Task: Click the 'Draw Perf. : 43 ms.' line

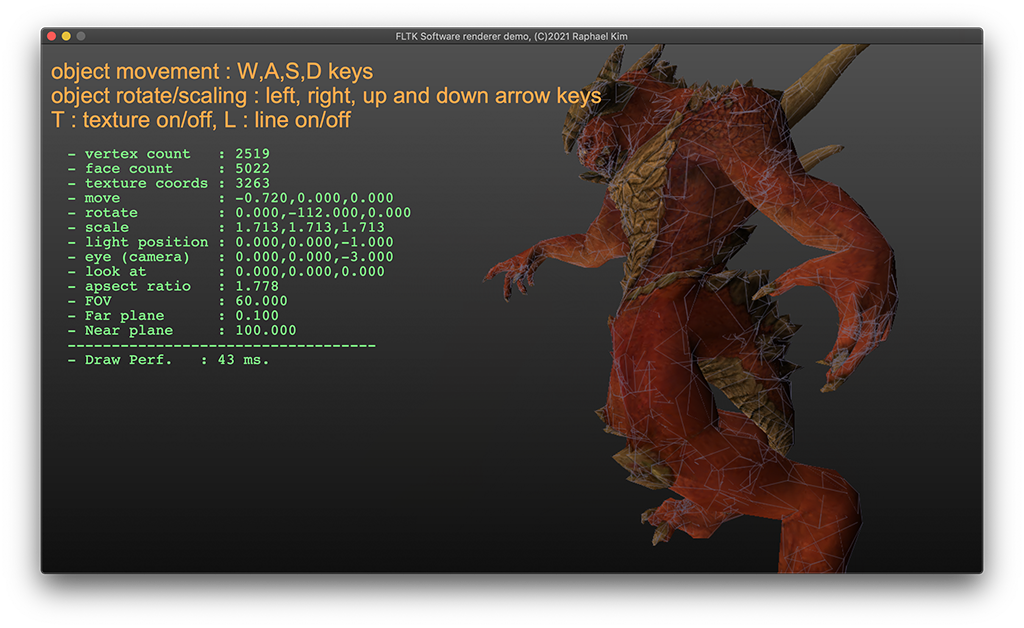Action: [x=168, y=360]
